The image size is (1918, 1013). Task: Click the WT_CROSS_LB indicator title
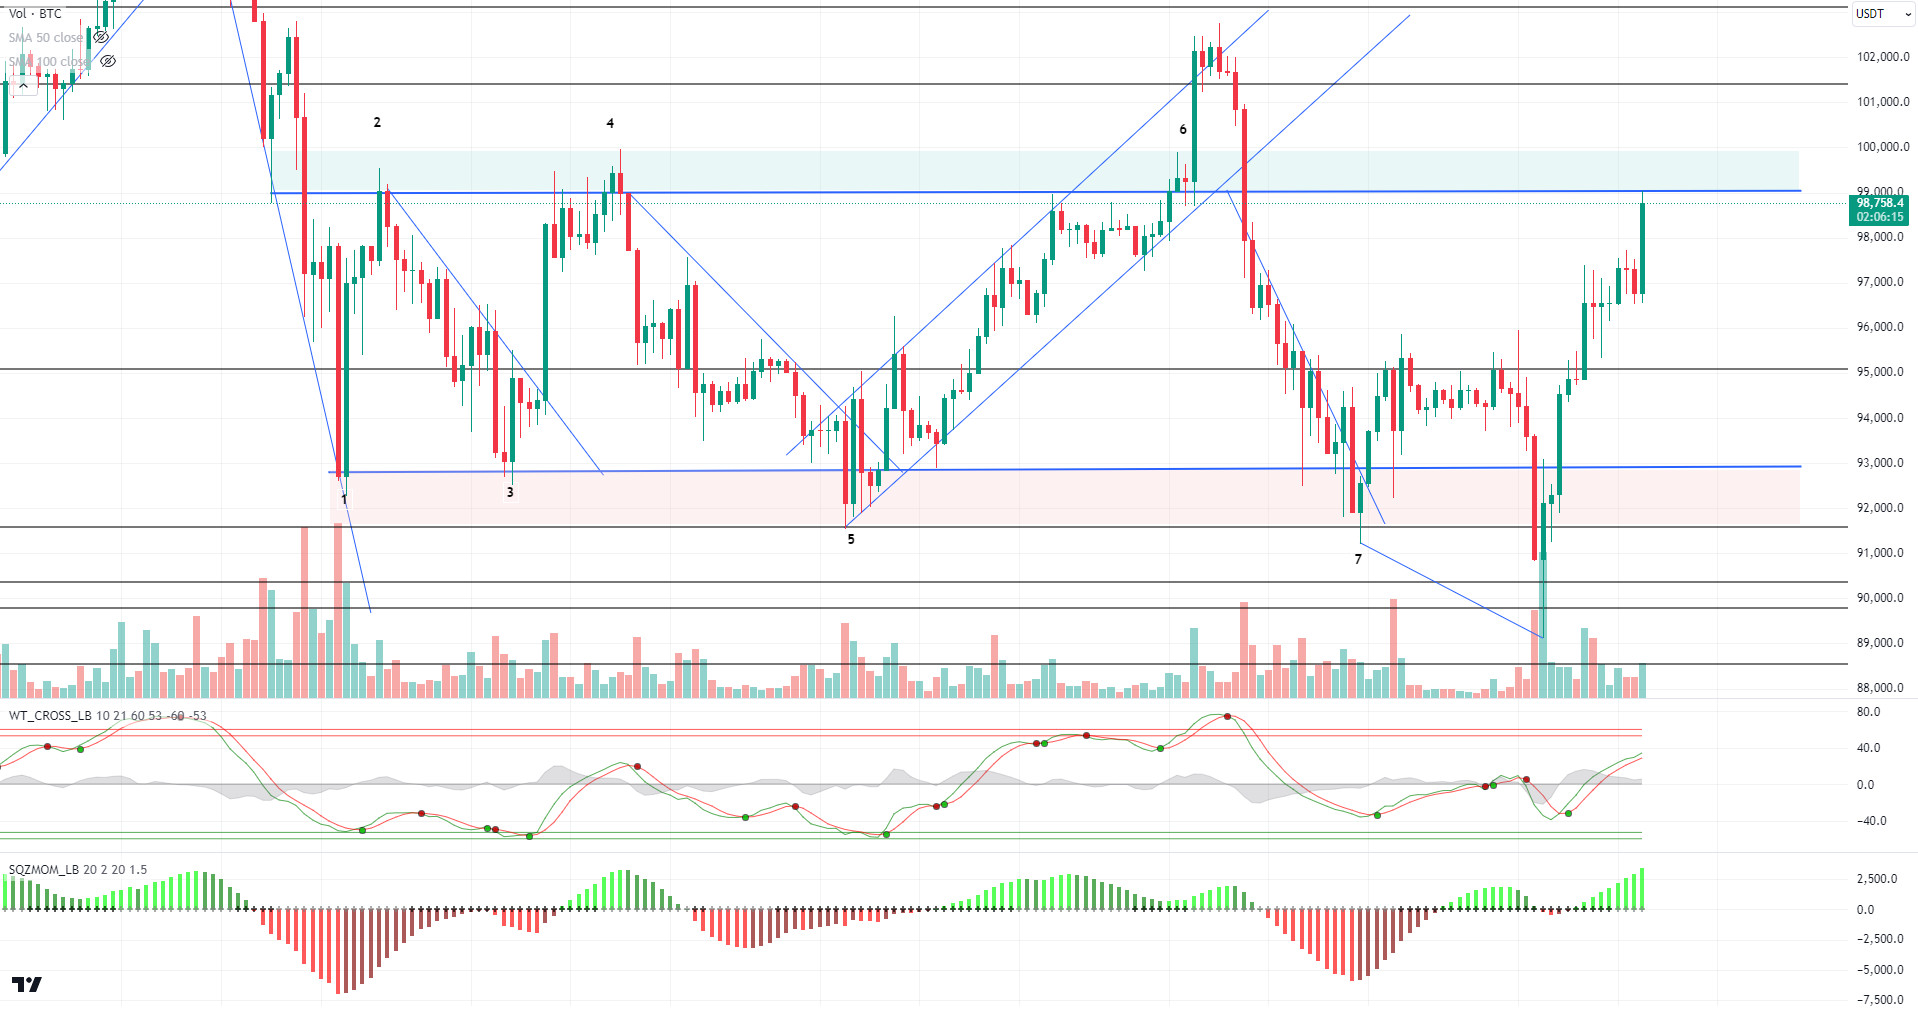50,715
